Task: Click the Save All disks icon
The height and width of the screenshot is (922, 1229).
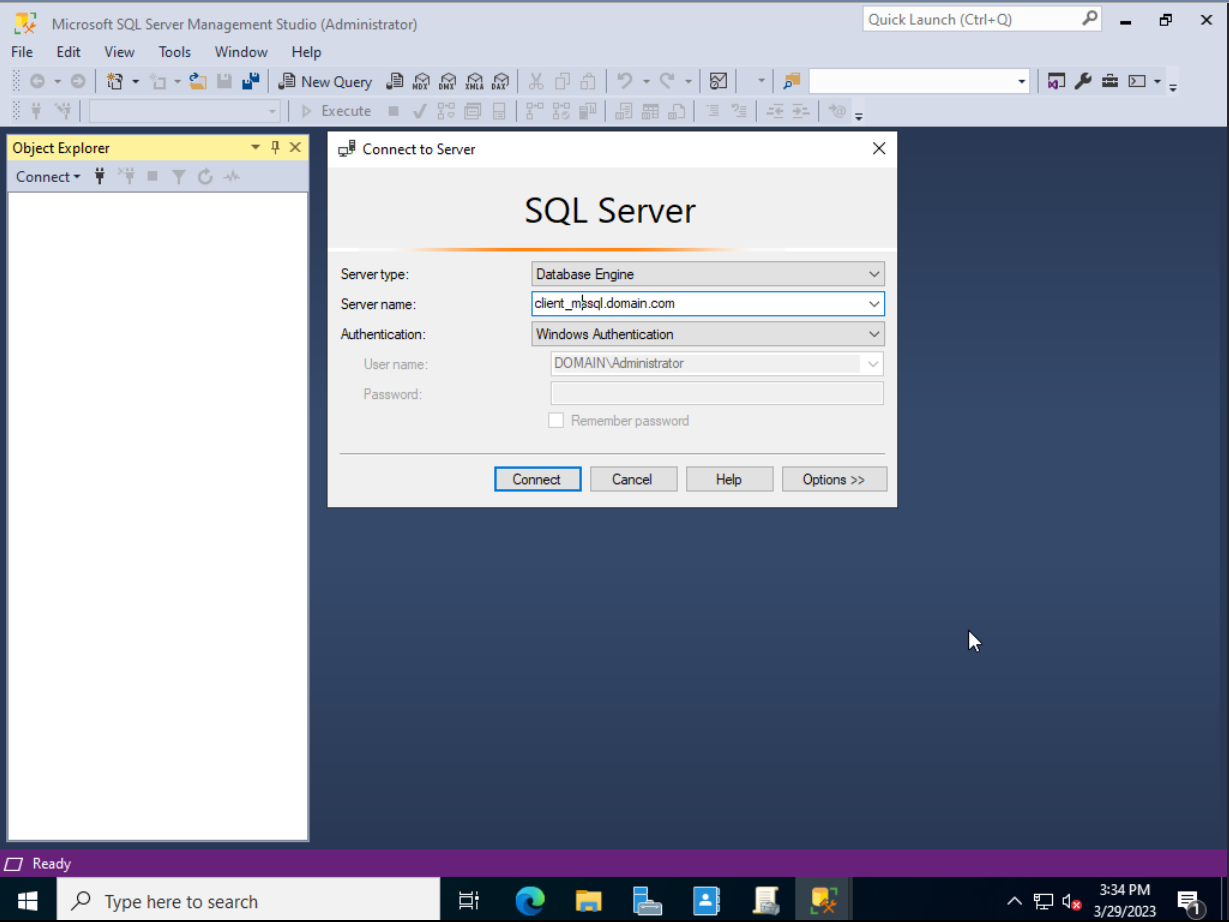Action: (250, 82)
